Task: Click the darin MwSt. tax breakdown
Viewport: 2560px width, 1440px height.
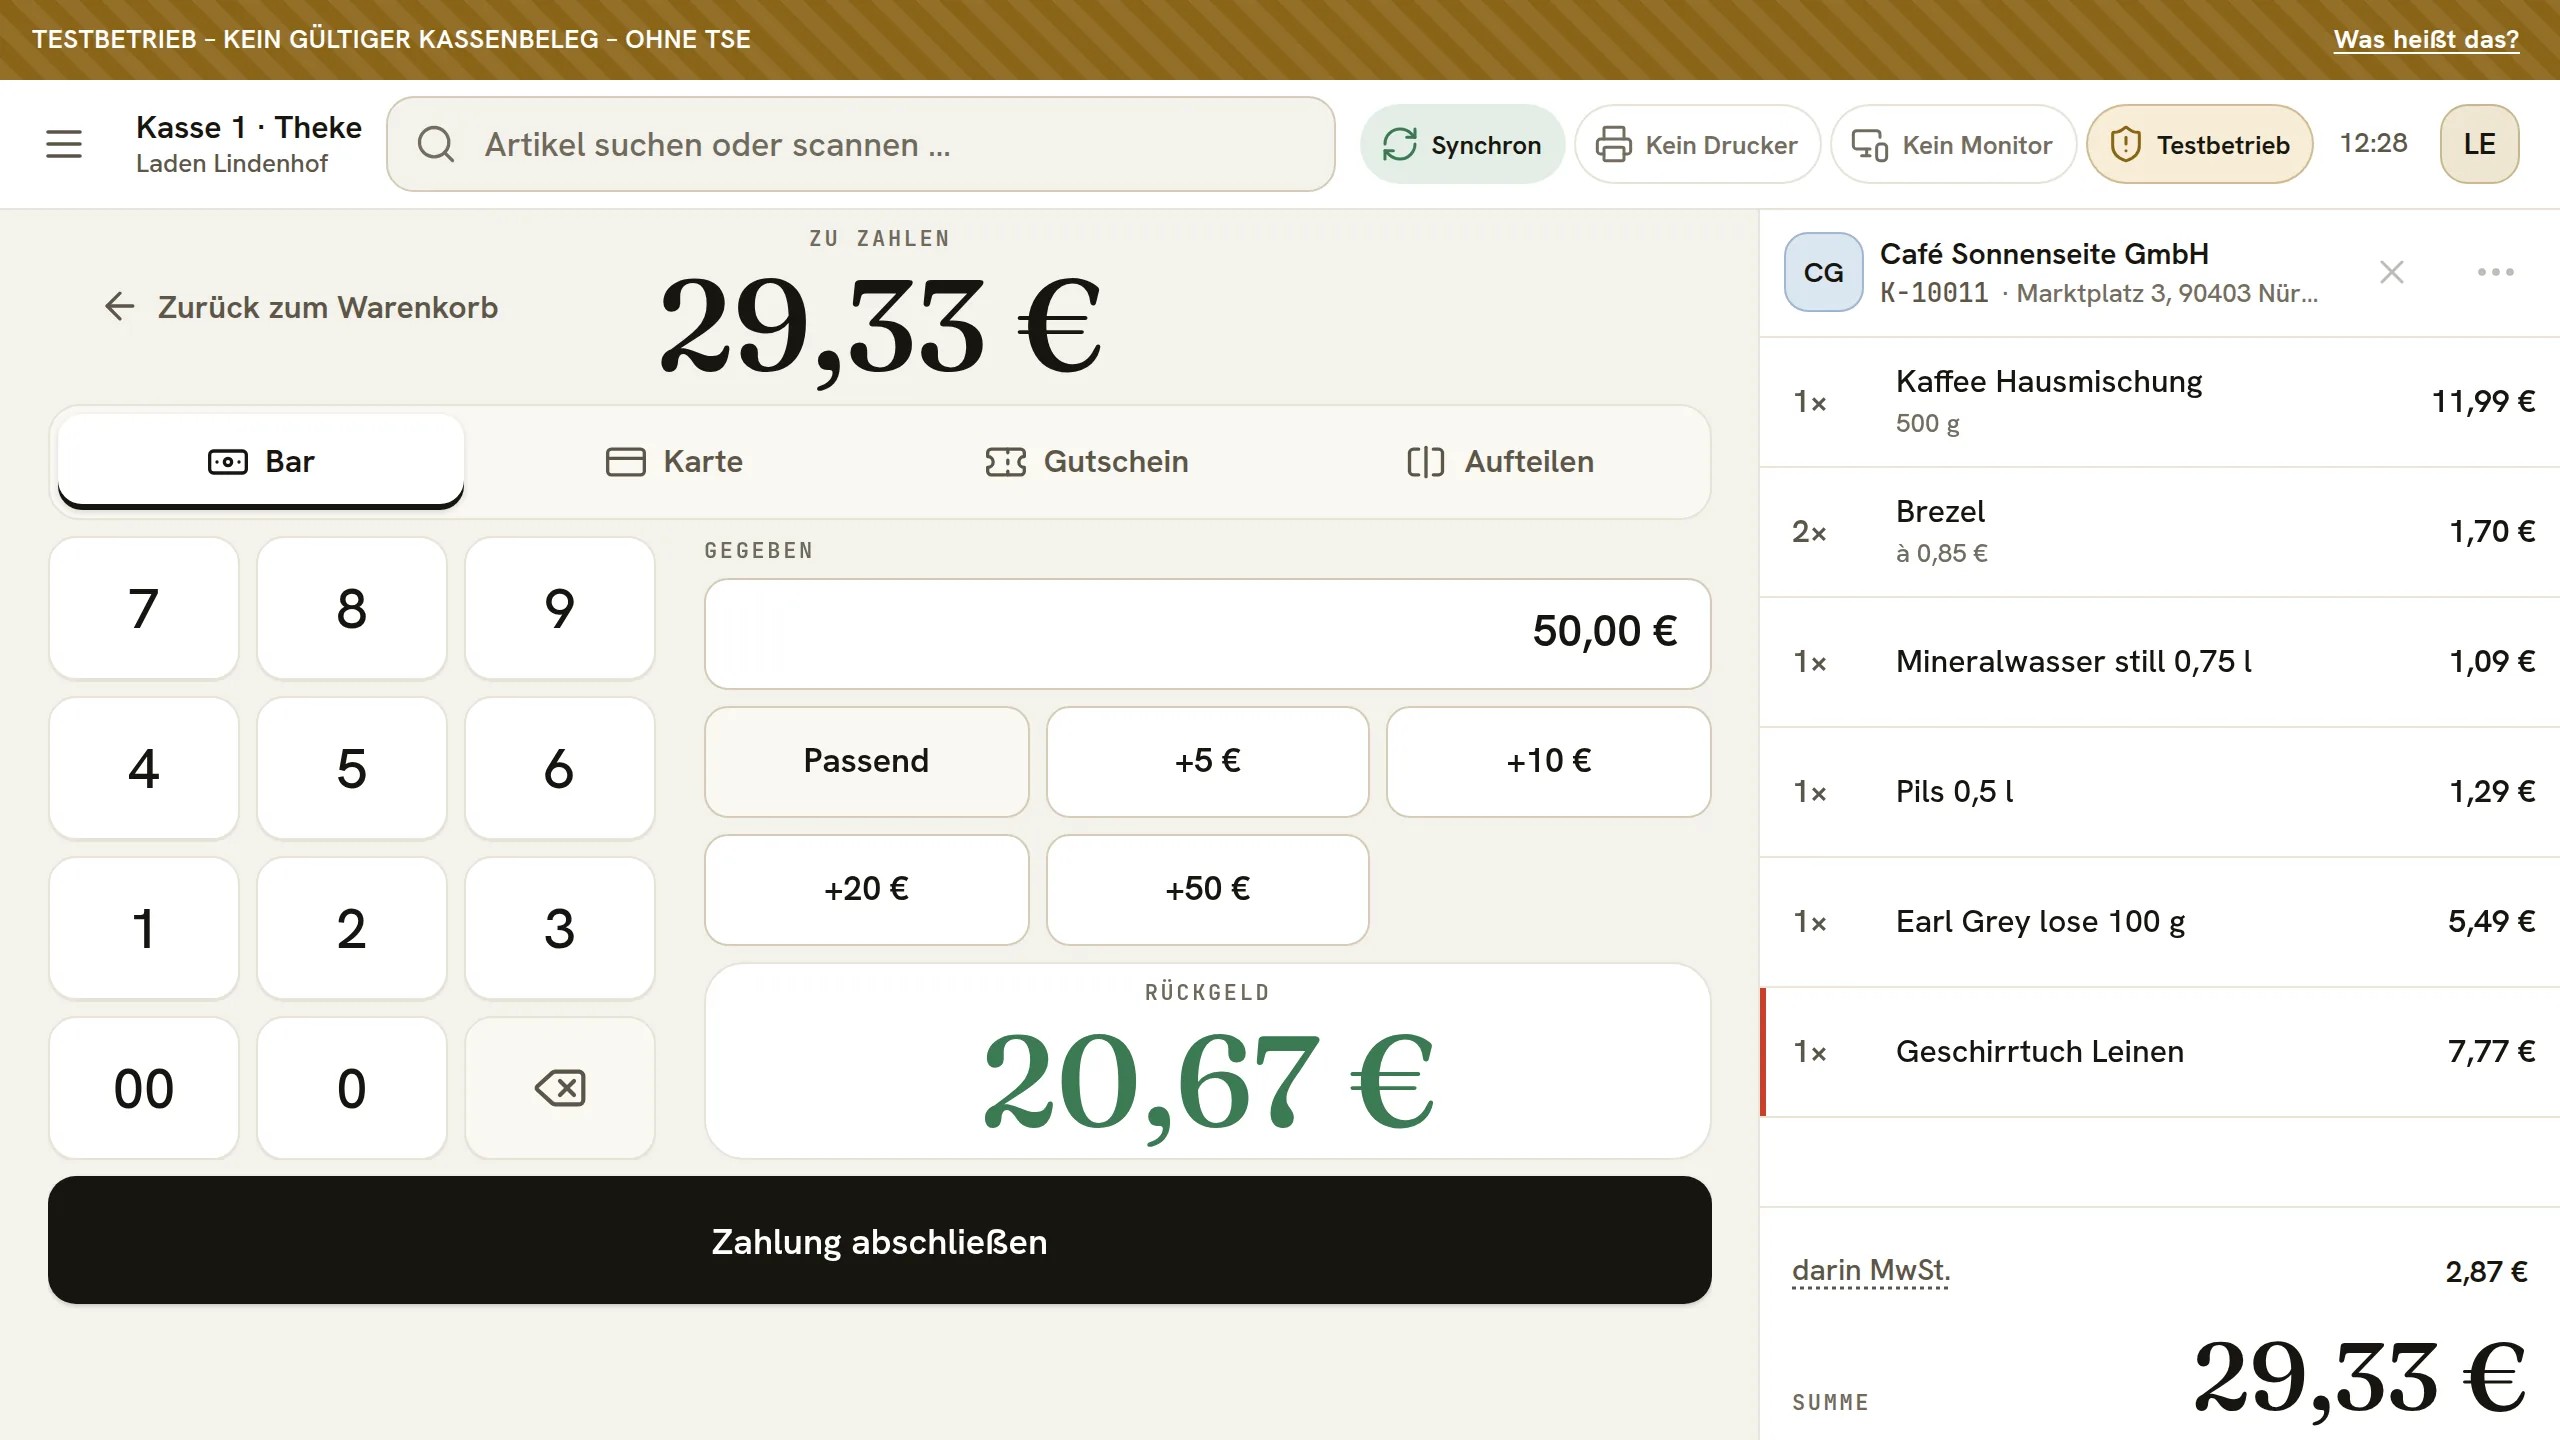Action: (x=1871, y=1270)
